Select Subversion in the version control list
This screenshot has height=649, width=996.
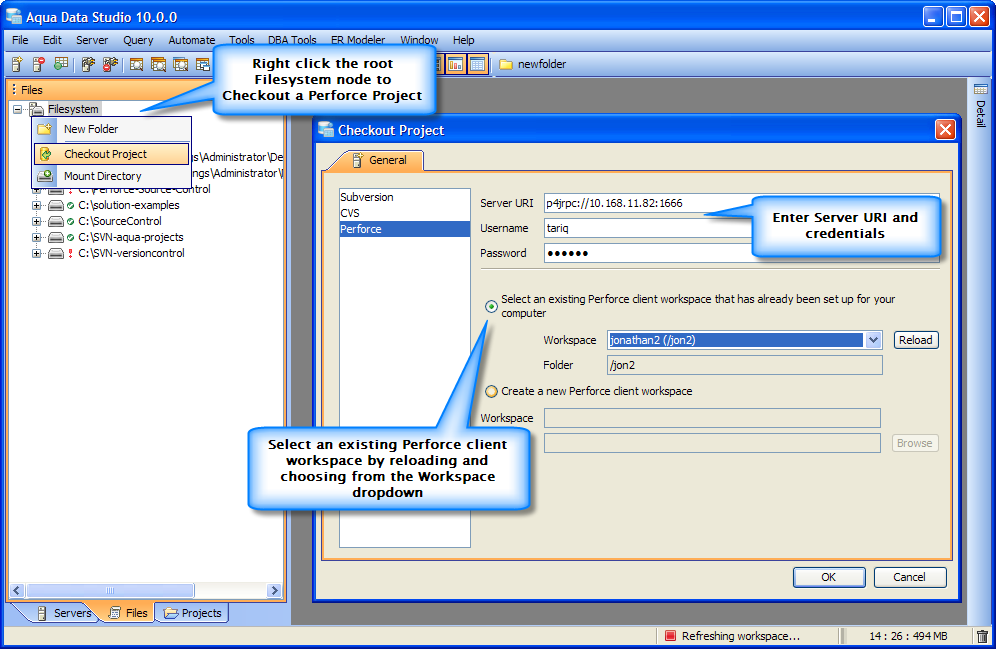point(405,197)
